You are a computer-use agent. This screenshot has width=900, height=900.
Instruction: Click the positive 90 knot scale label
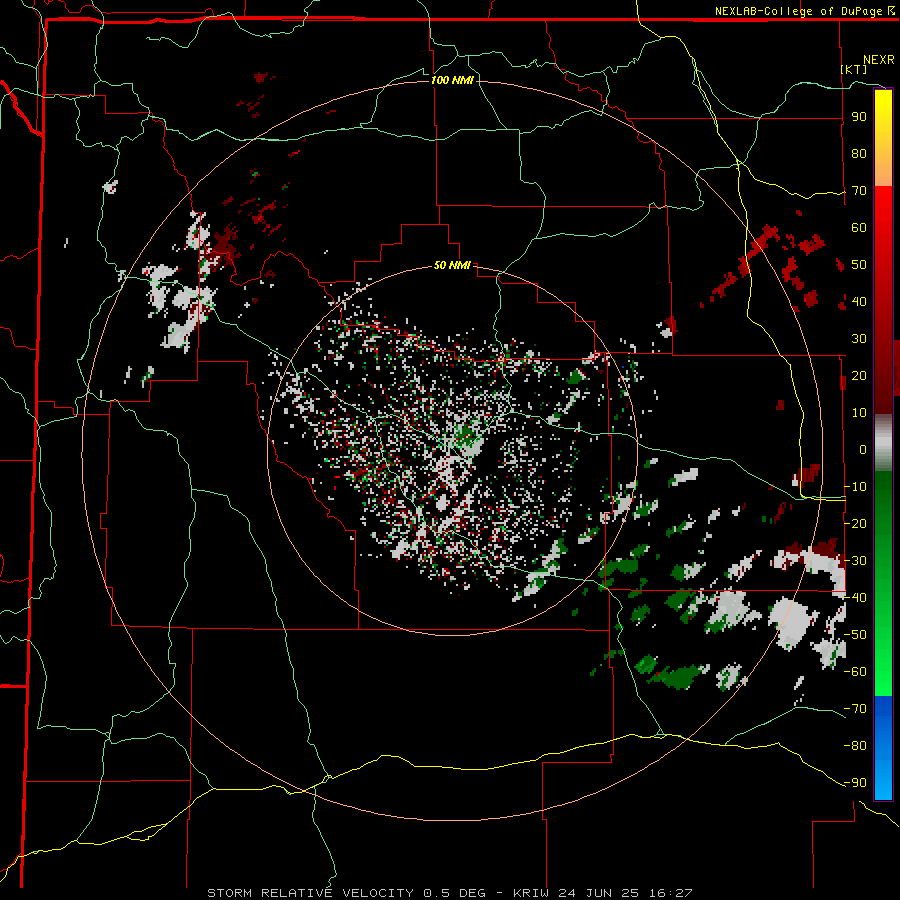[859, 117]
